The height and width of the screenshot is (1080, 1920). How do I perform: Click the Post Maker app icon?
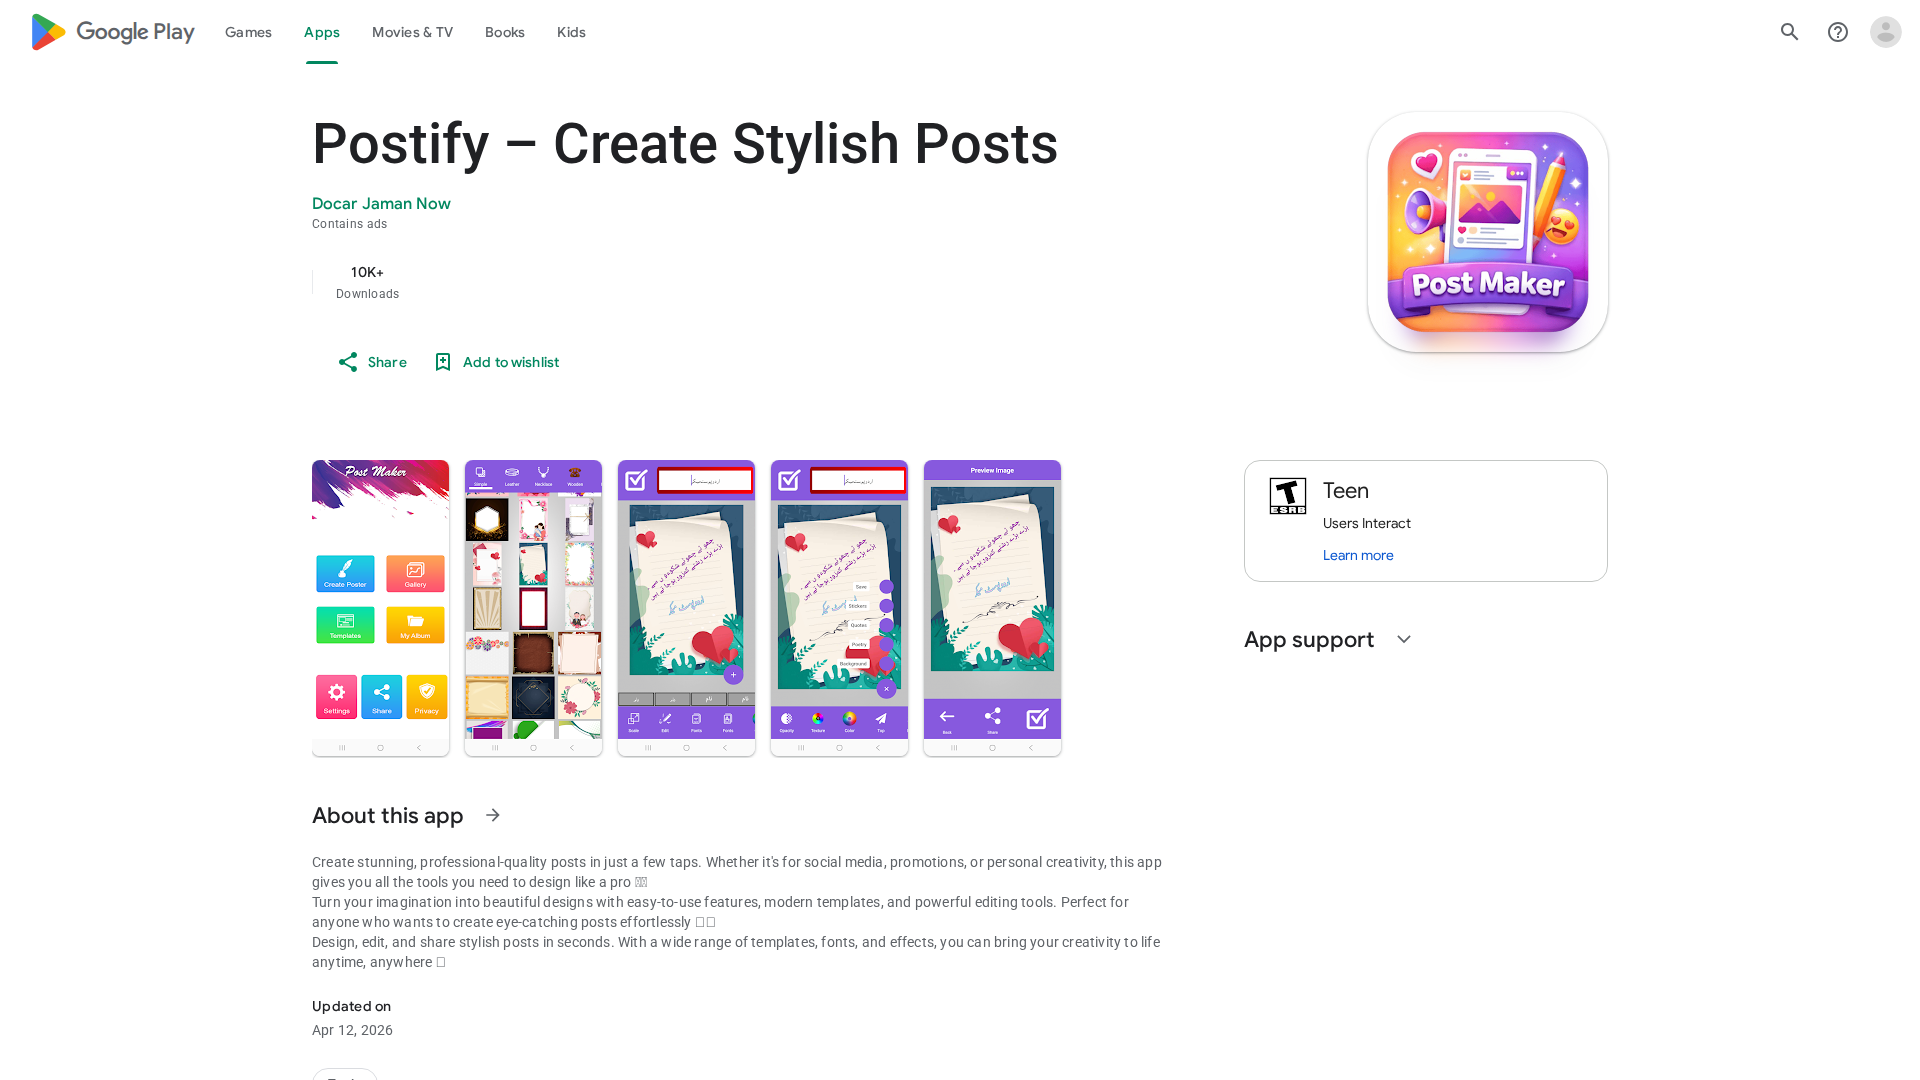[x=1488, y=232]
